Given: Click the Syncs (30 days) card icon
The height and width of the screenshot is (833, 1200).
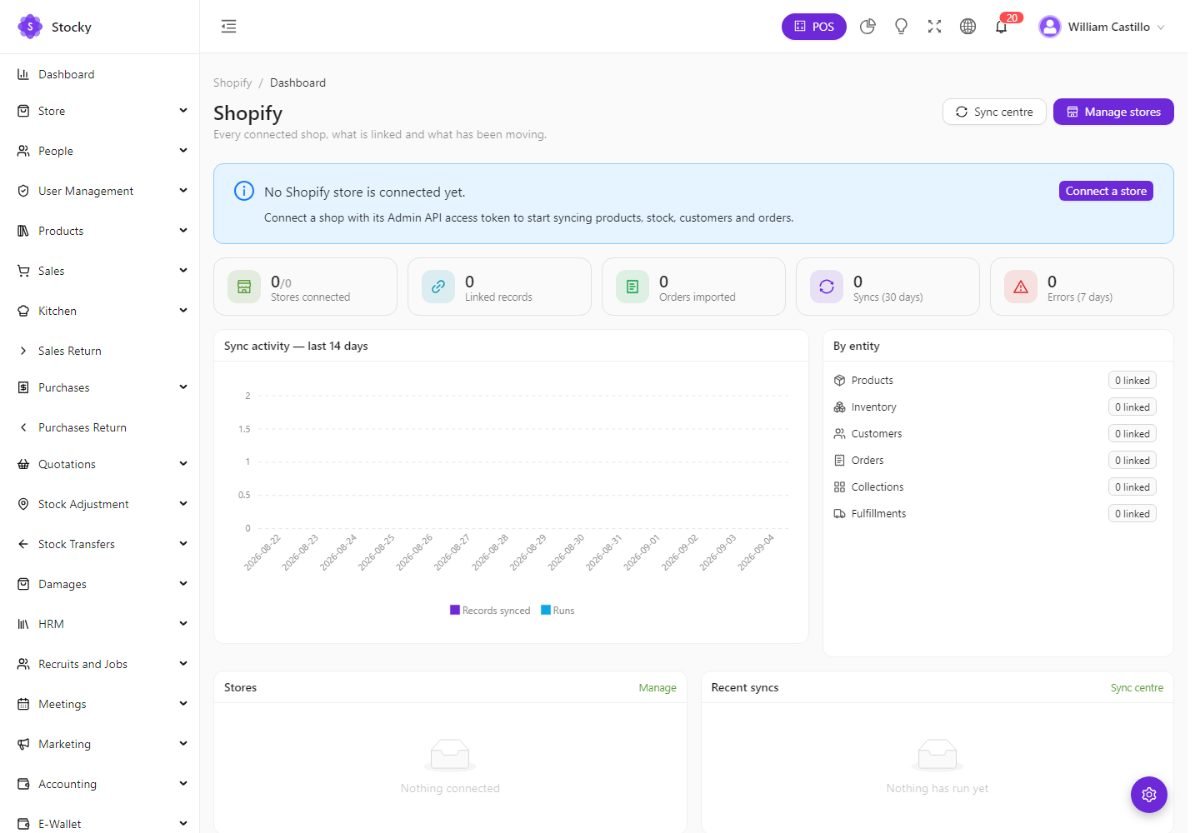Looking at the screenshot, I should tap(826, 287).
